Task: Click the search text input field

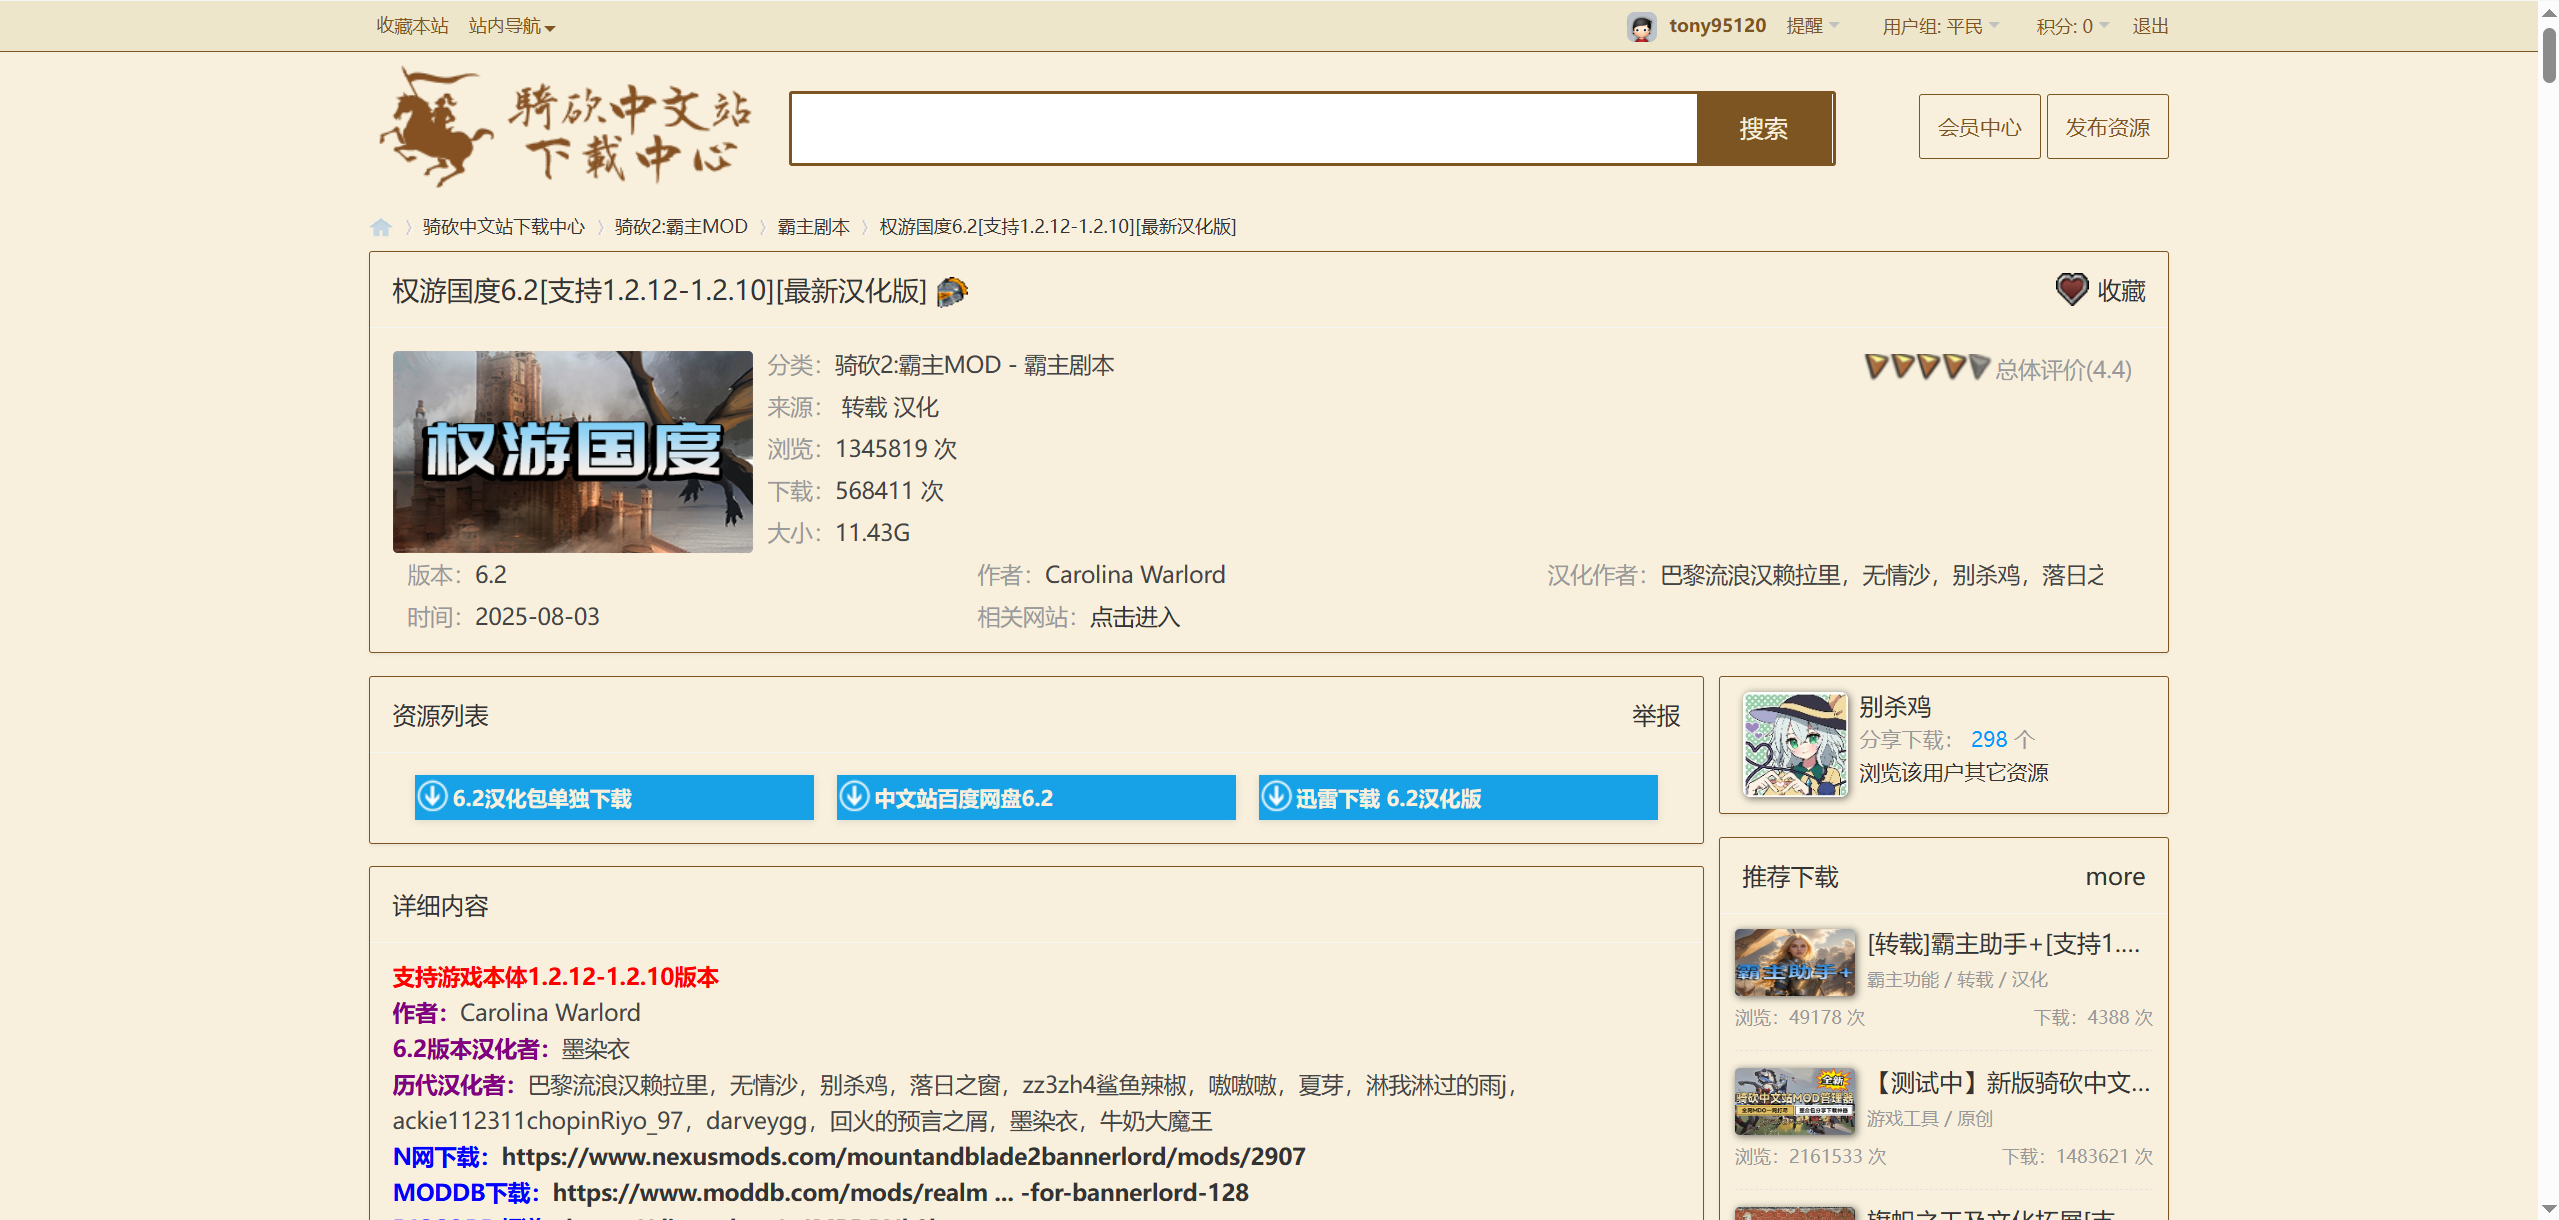Action: (1243, 129)
